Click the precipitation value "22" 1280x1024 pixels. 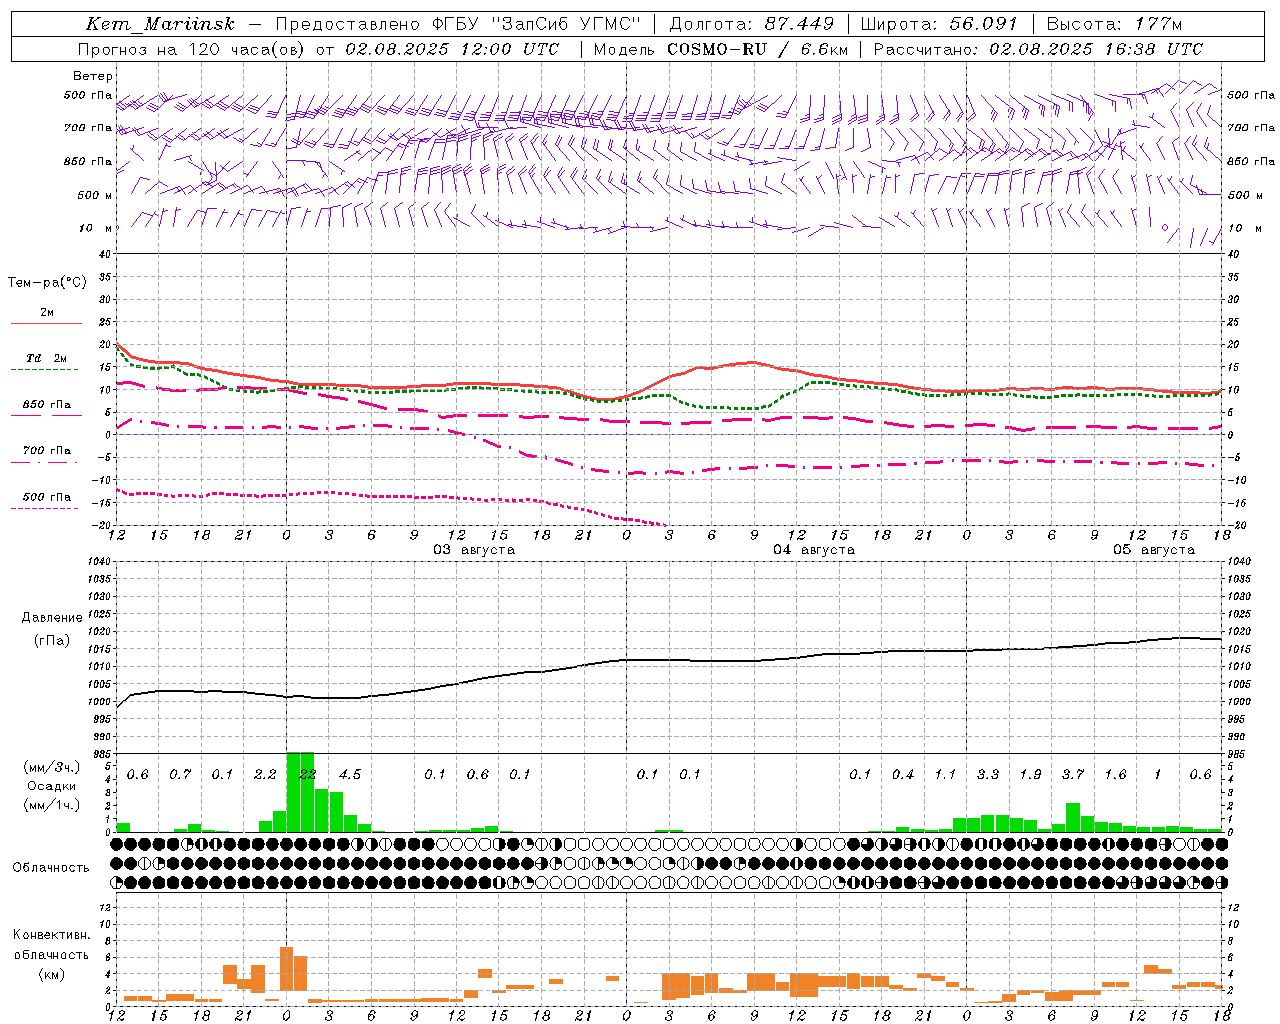point(308,775)
